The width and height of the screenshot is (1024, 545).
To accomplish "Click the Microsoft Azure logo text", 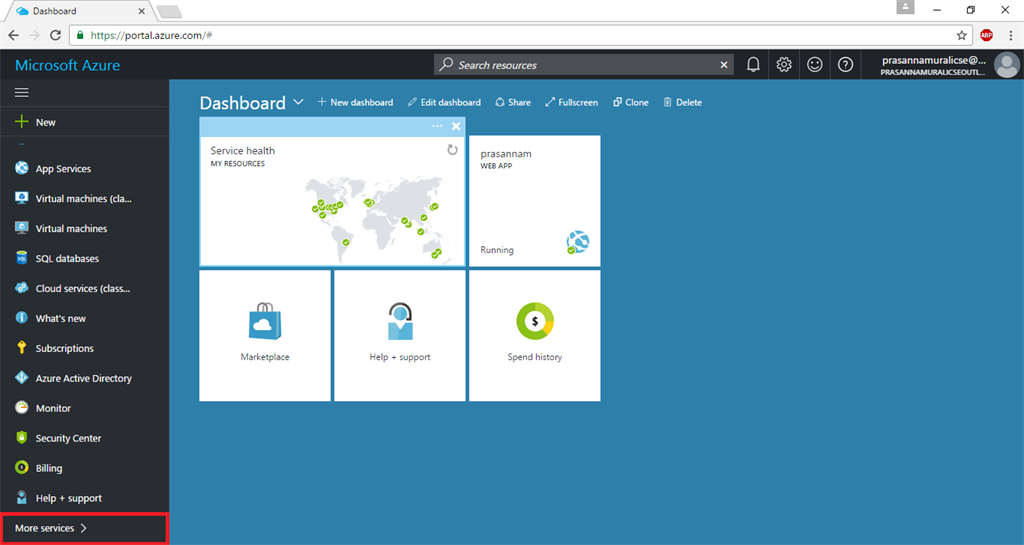I will click(67, 65).
